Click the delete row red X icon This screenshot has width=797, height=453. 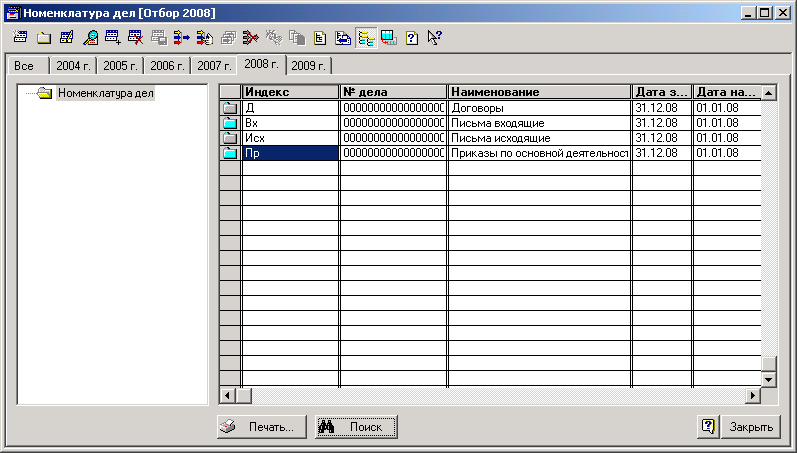(135, 38)
